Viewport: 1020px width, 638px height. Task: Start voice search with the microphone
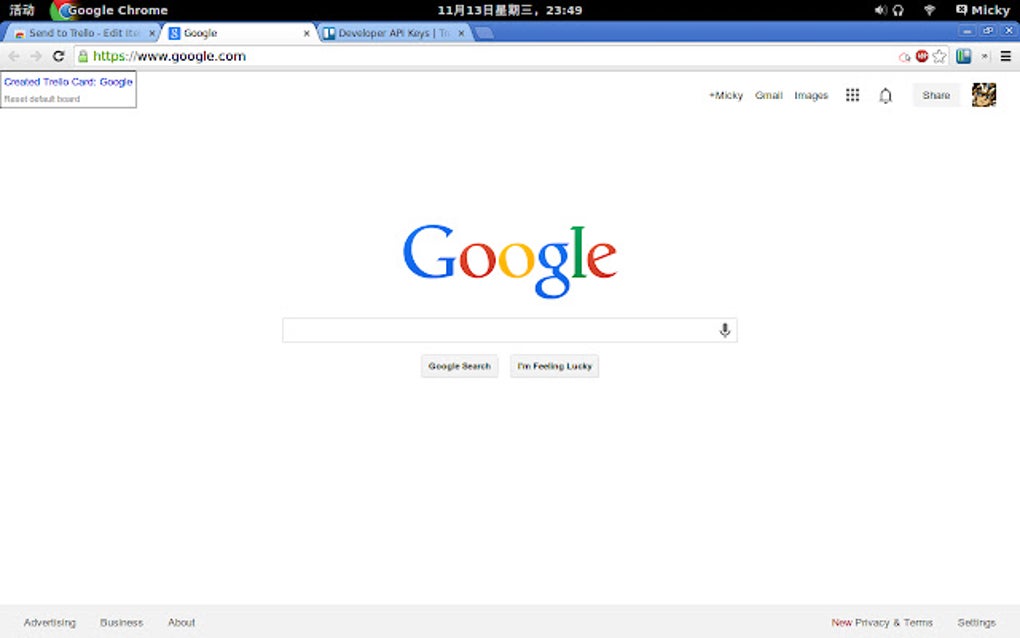click(725, 330)
